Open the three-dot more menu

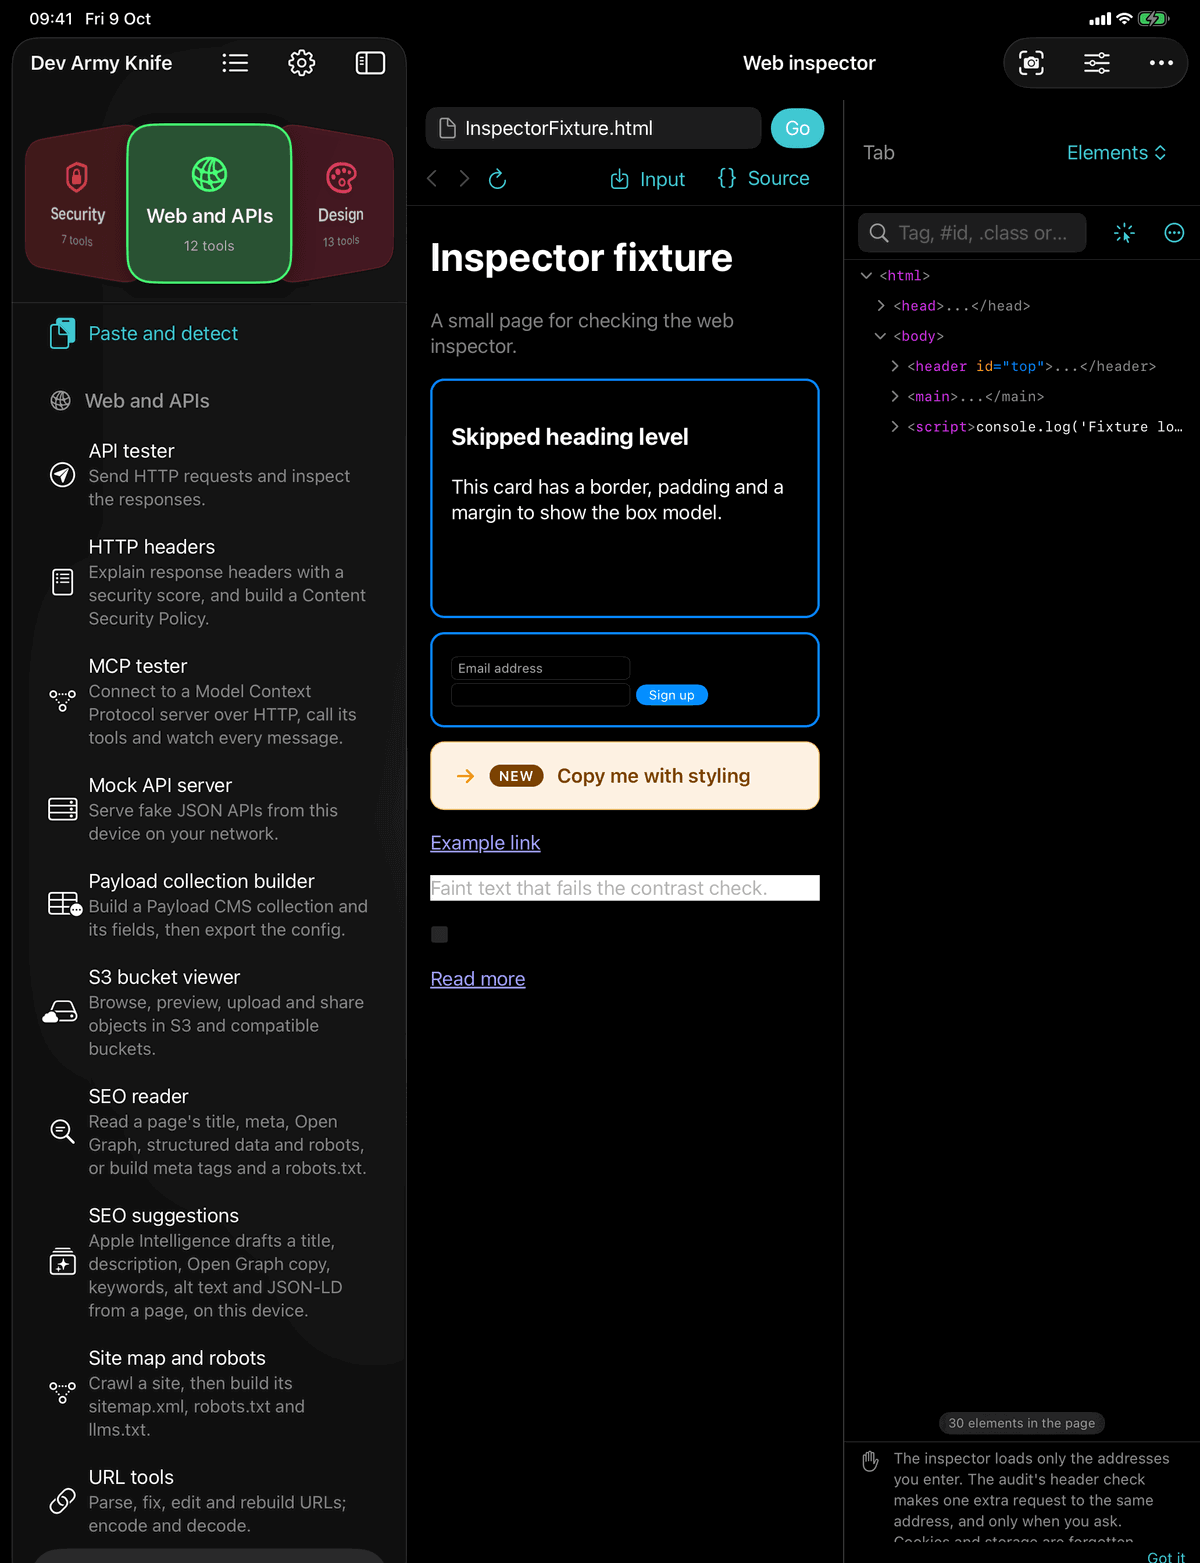tap(1161, 63)
